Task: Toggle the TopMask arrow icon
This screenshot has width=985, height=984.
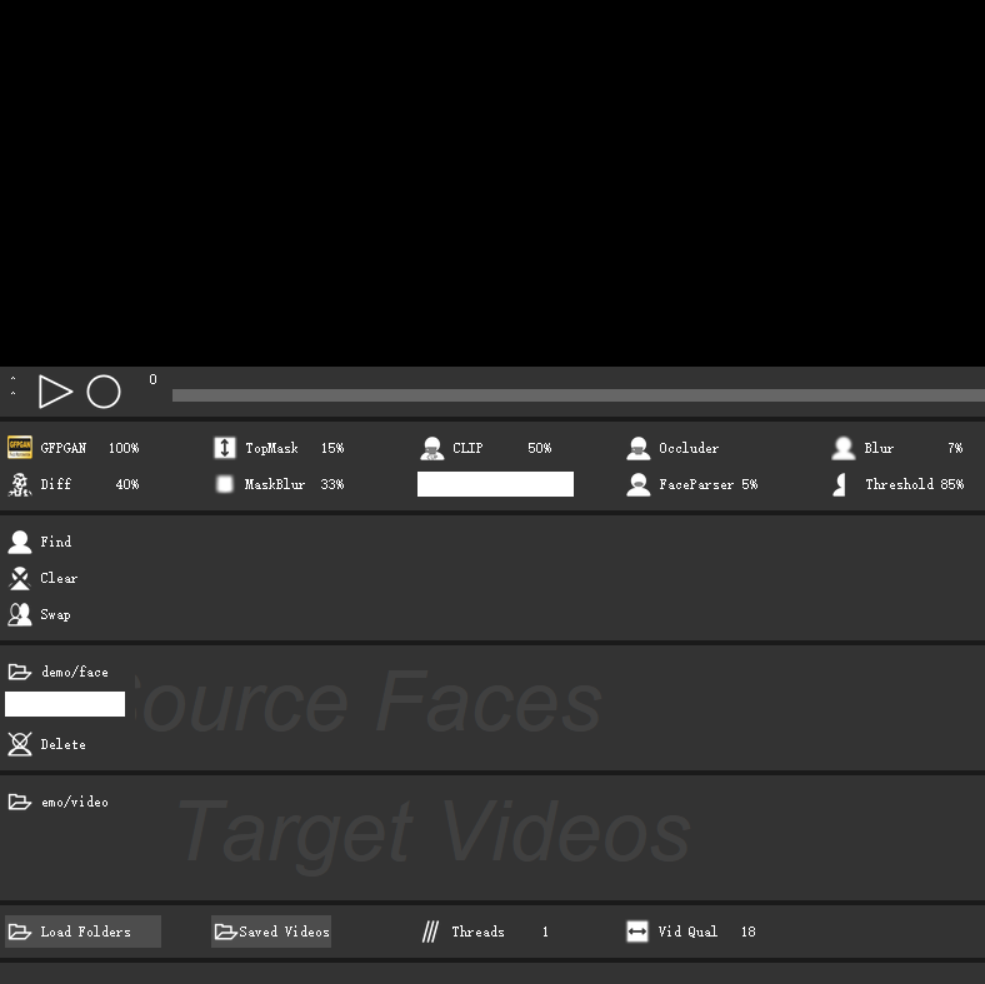Action: pos(224,447)
